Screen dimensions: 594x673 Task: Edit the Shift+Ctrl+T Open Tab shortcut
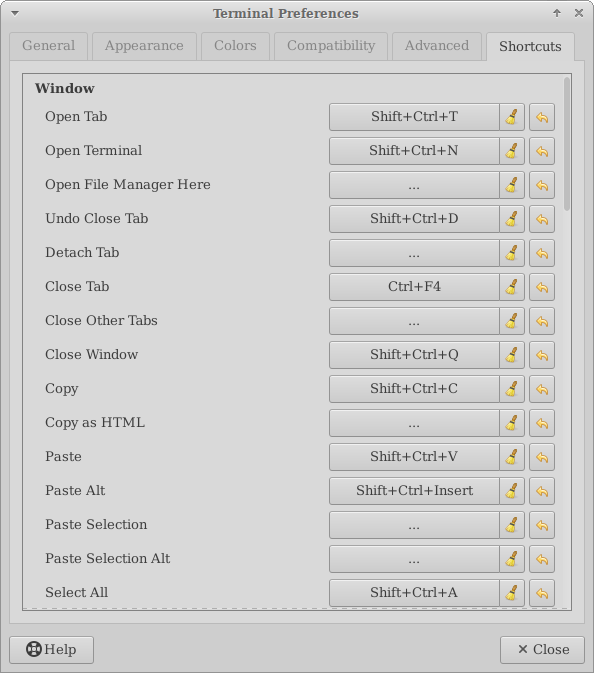[x=414, y=117]
